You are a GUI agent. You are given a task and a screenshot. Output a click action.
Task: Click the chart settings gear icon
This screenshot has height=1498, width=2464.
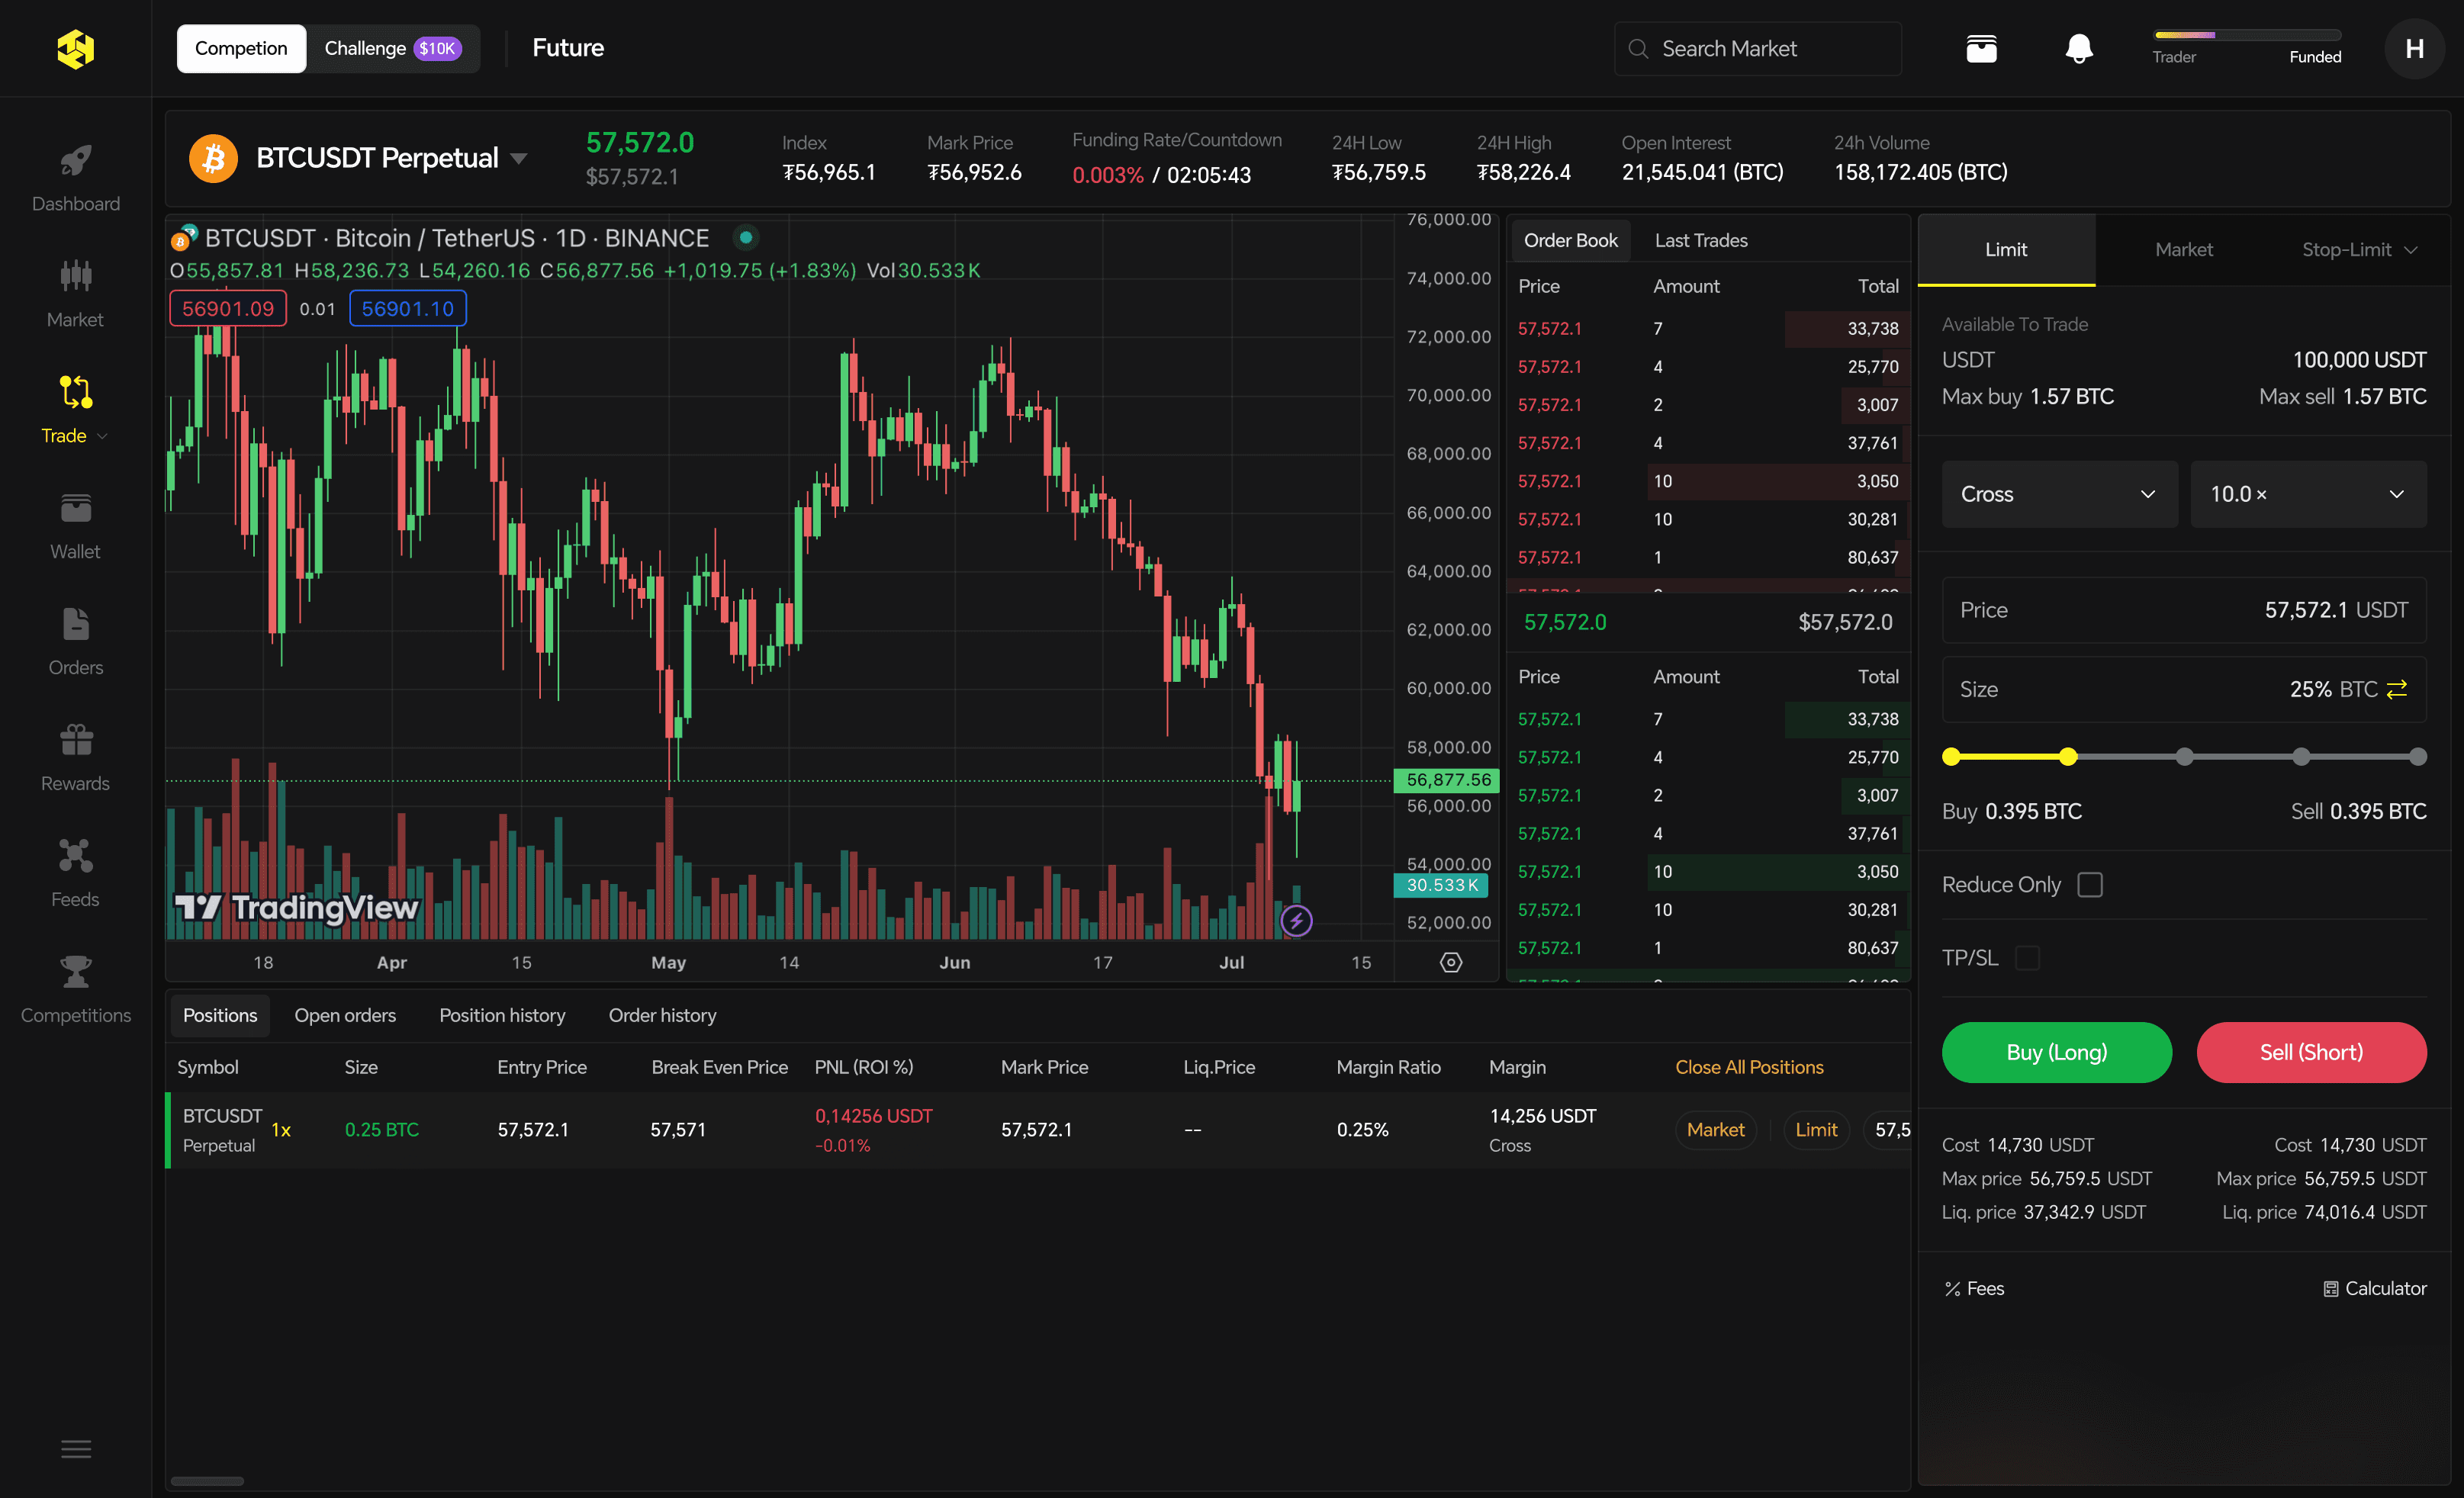tap(1451, 962)
